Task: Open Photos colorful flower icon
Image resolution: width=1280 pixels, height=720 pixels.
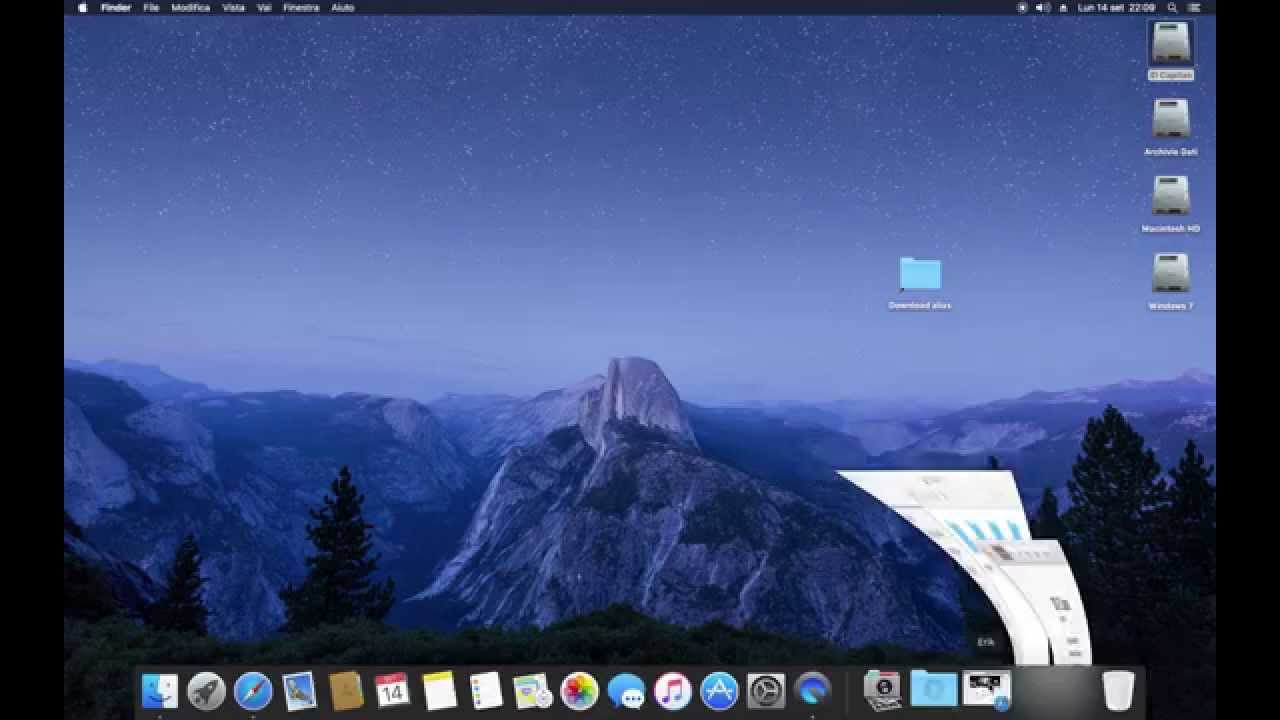Action: tap(579, 691)
